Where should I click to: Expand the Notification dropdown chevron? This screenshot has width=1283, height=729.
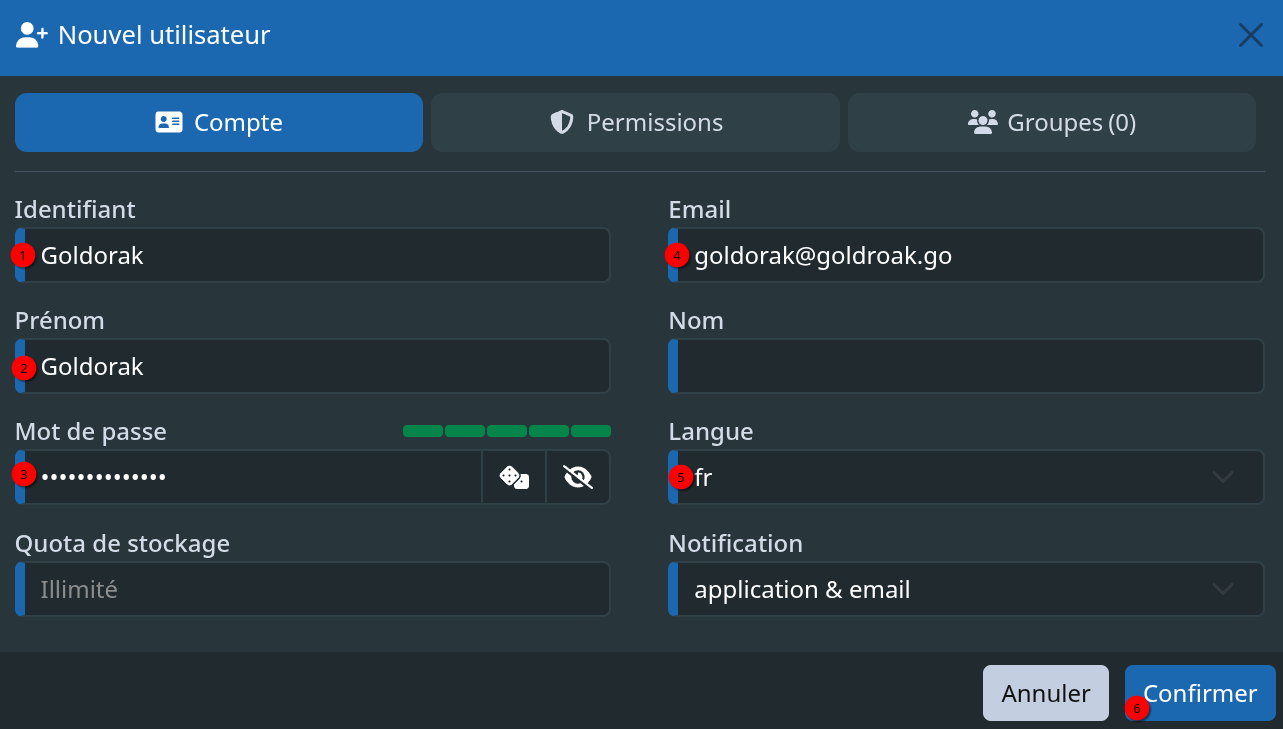click(1223, 589)
